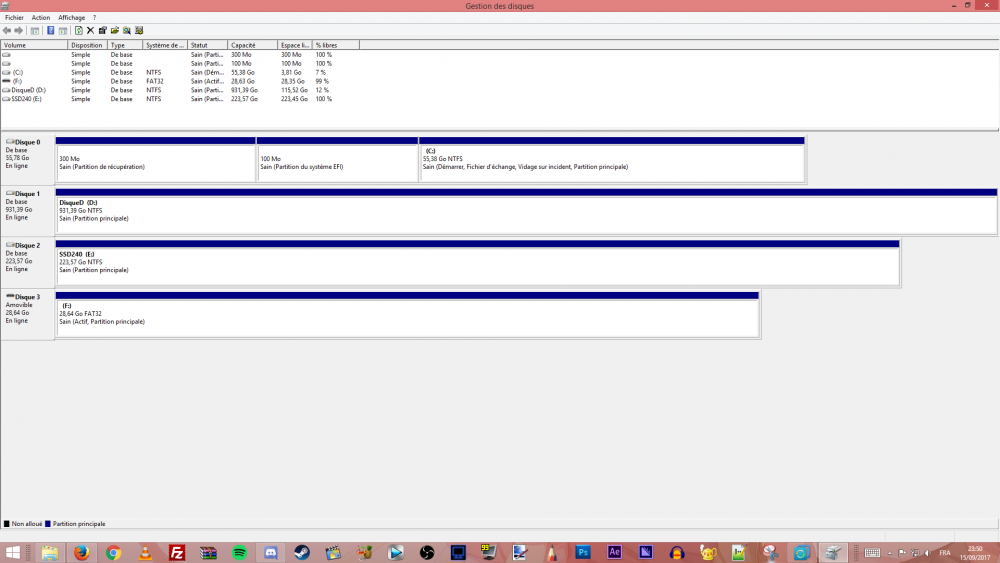Screen dimensions: 1000x563
Task: Launch After Effects from the taskbar
Action: (614, 553)
